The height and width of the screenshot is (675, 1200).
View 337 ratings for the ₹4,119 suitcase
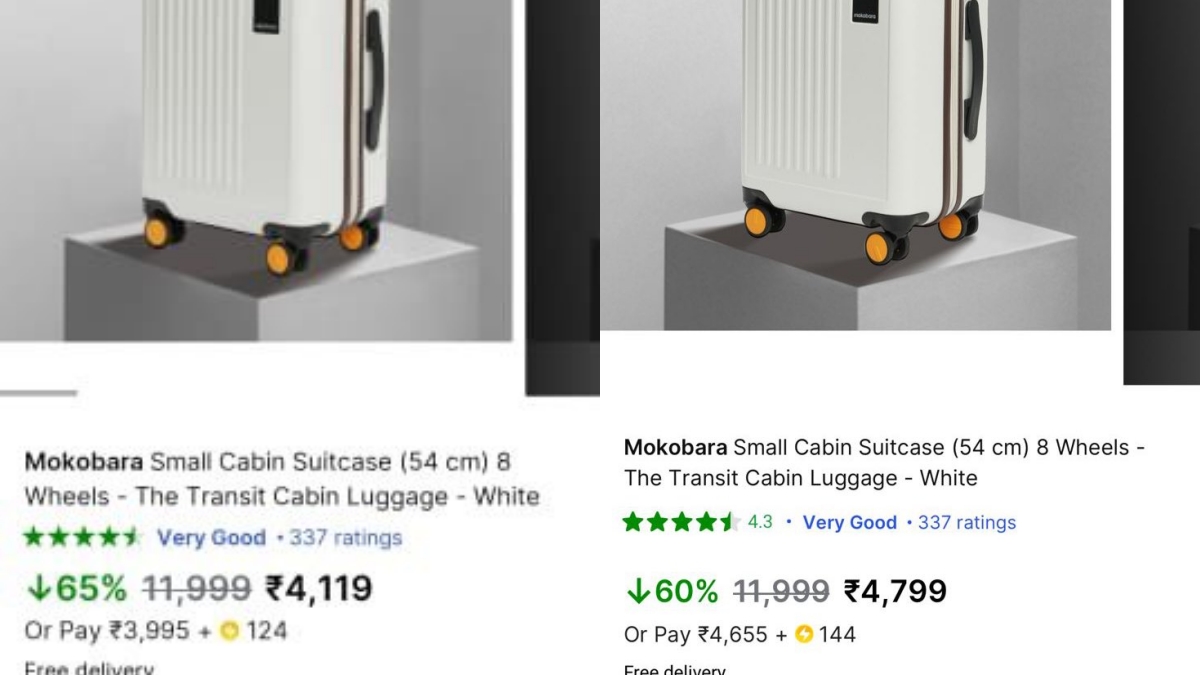(345, 538)
